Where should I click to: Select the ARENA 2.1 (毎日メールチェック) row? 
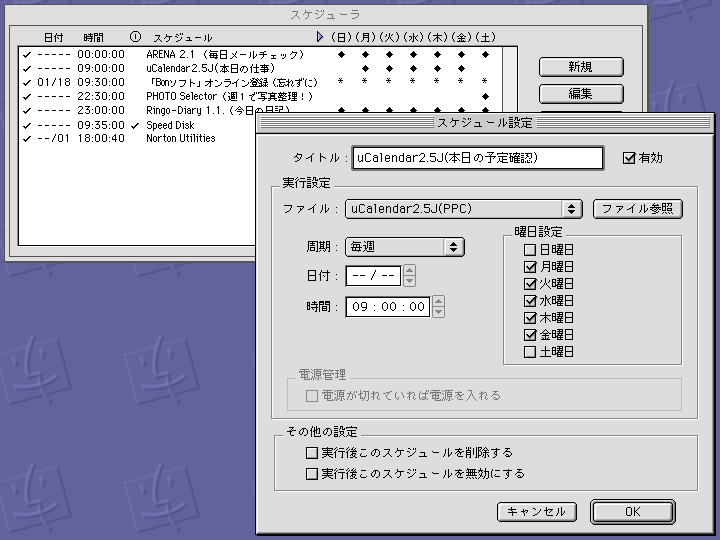[x=260, y=55]
